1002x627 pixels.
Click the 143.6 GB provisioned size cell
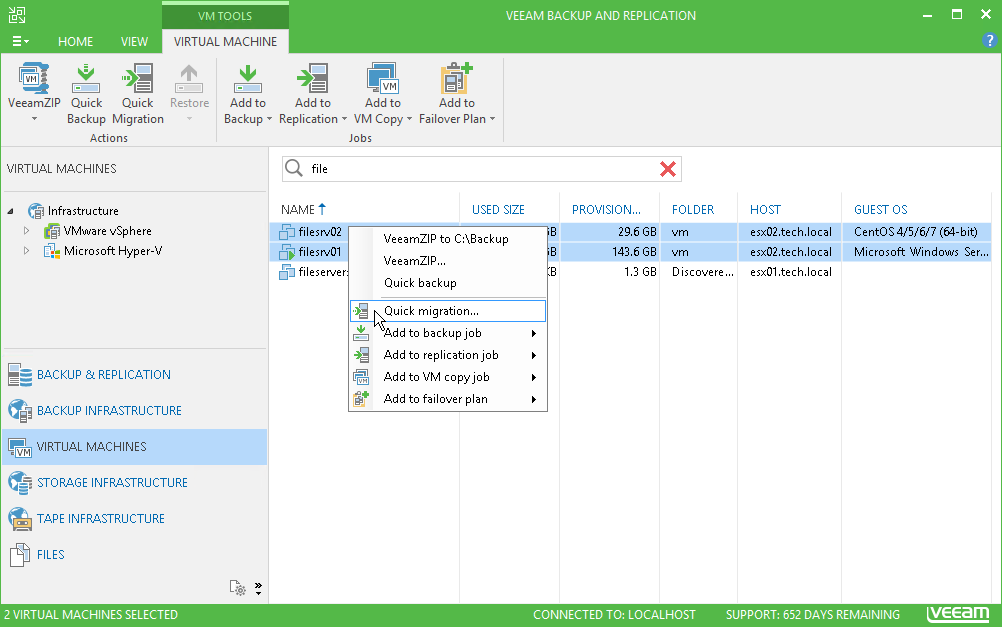(x=634, y=252)
